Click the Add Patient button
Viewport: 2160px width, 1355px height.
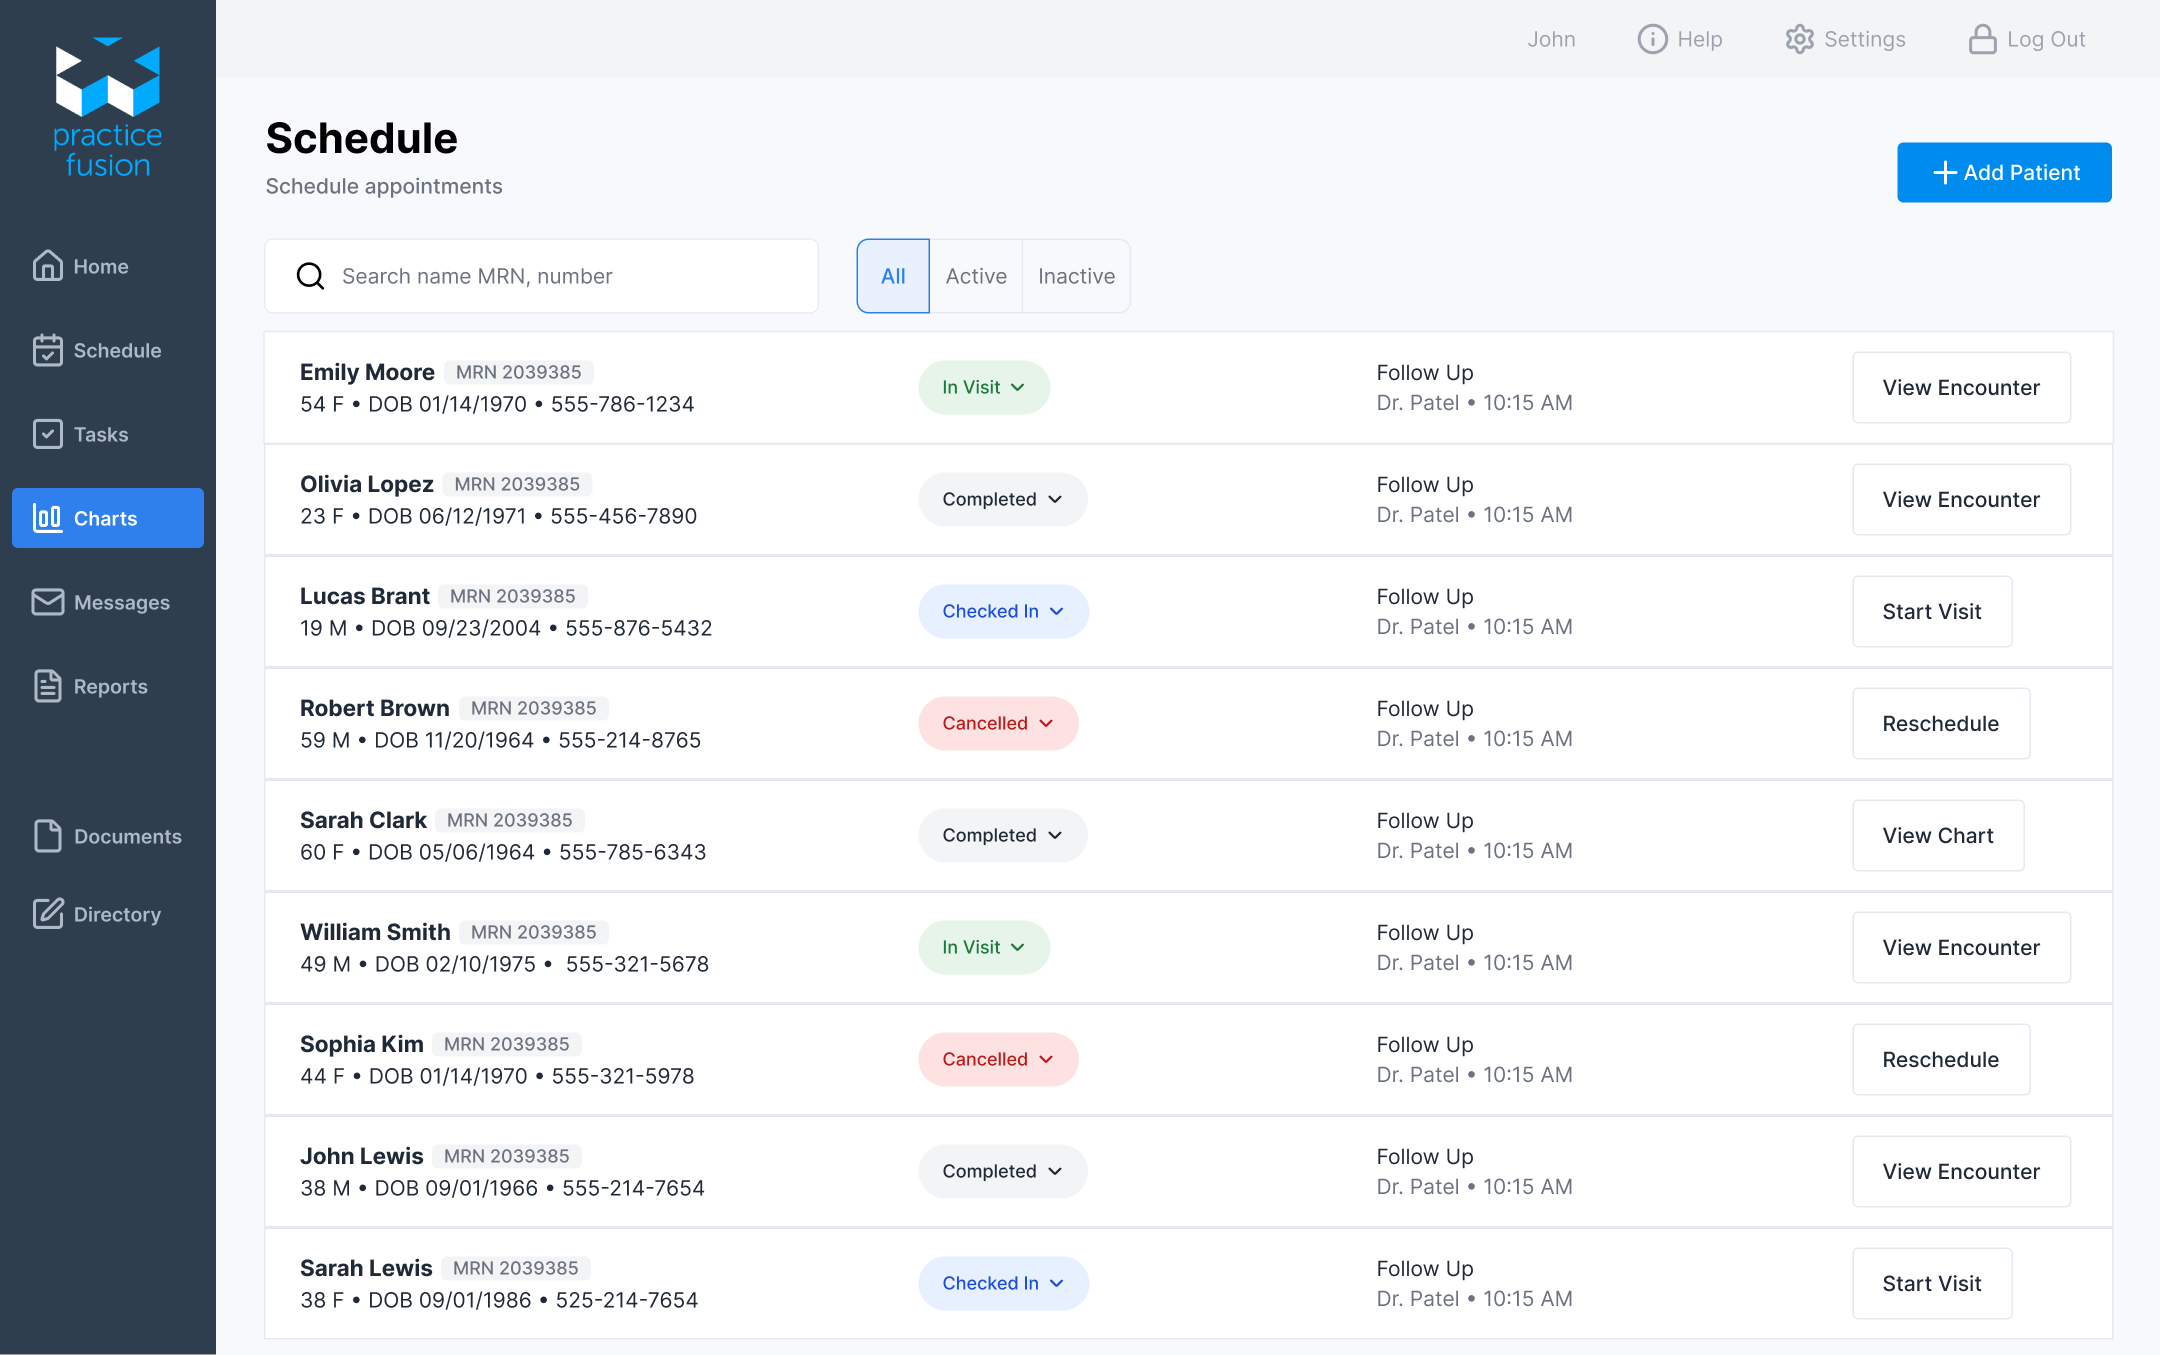[x=2004, y=172]
